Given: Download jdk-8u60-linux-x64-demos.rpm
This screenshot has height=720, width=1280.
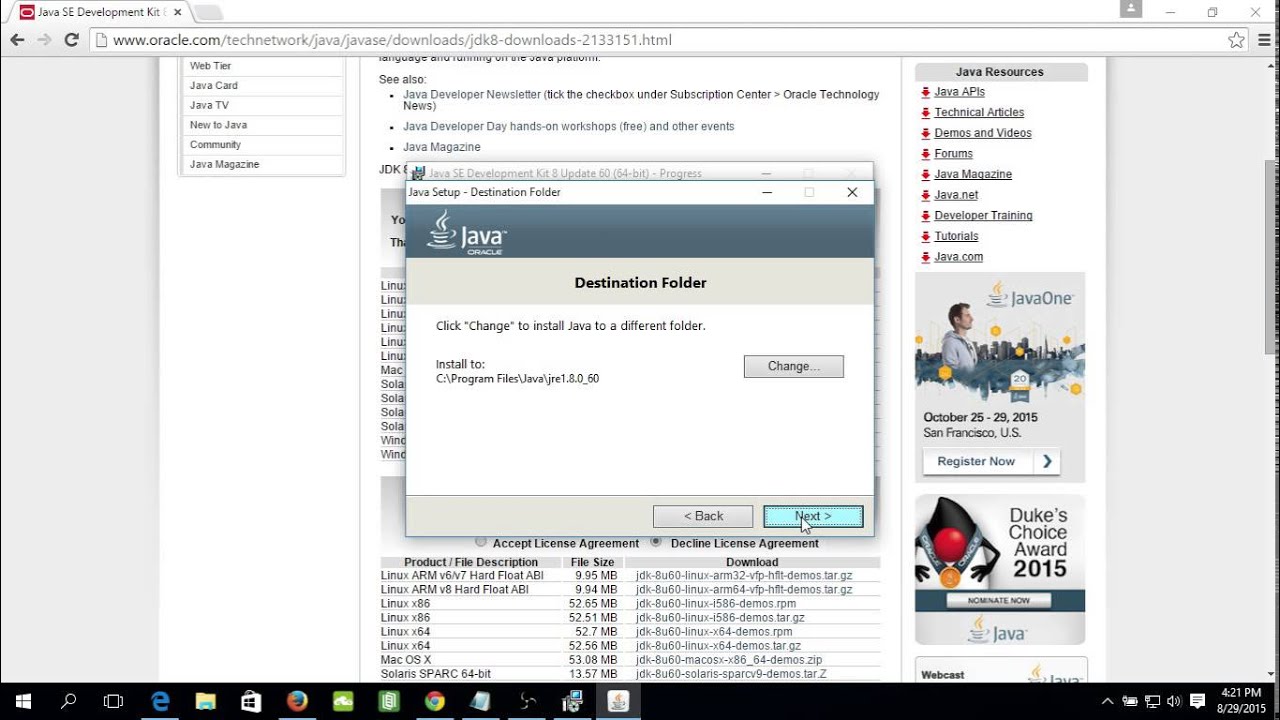Looking at the screenshot, I should tap(714, 632).
